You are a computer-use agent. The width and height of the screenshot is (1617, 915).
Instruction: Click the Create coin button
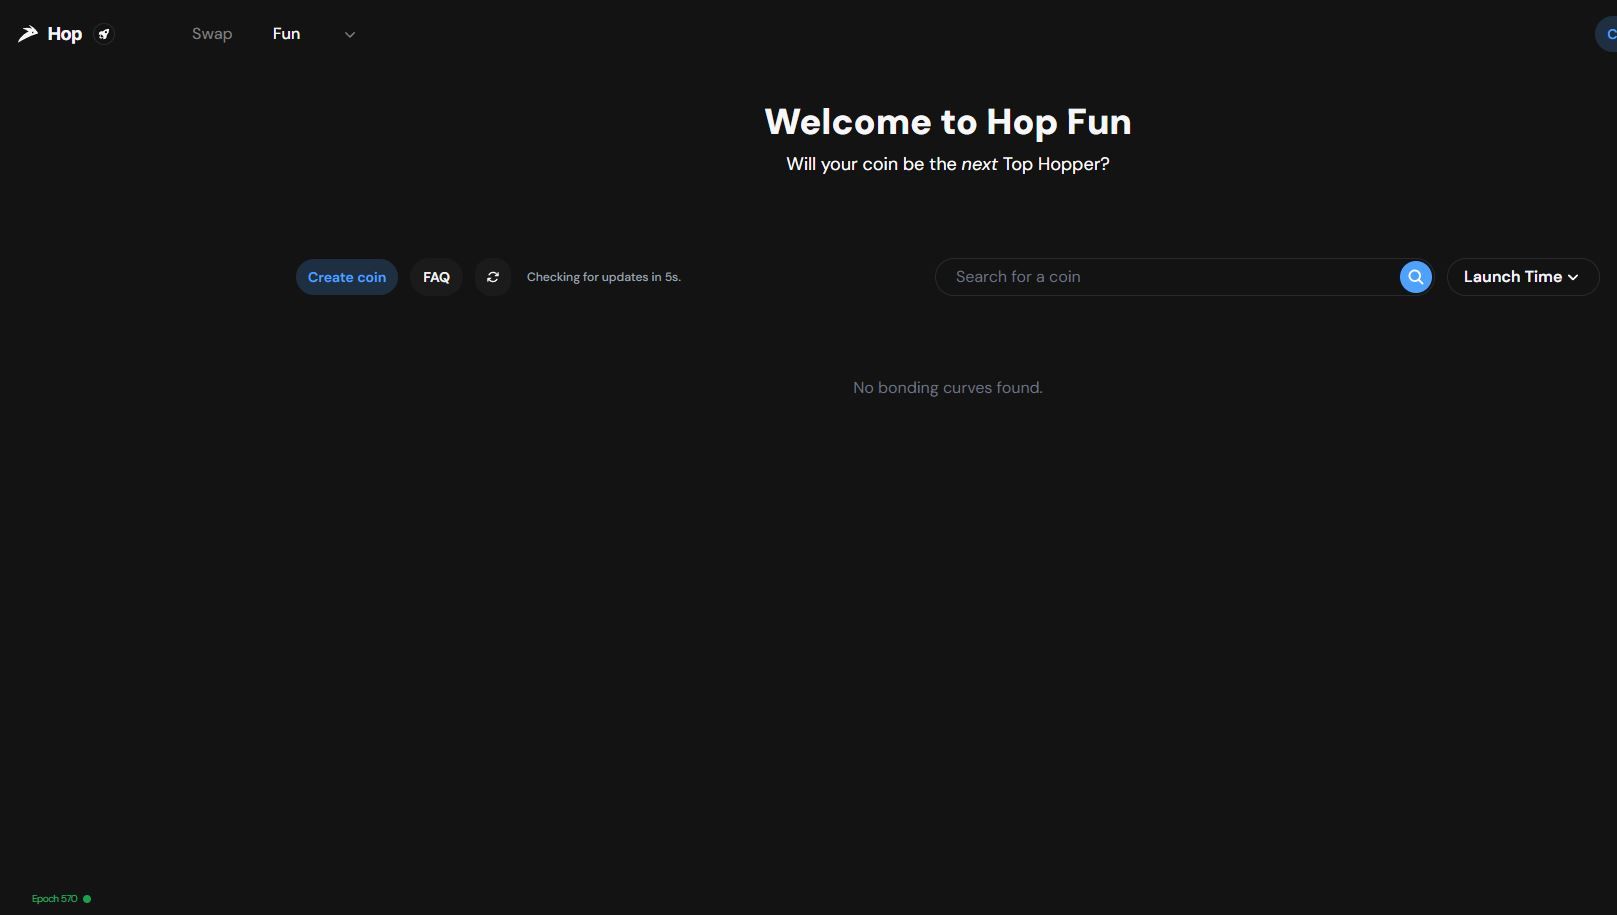[x=346, y=277]
